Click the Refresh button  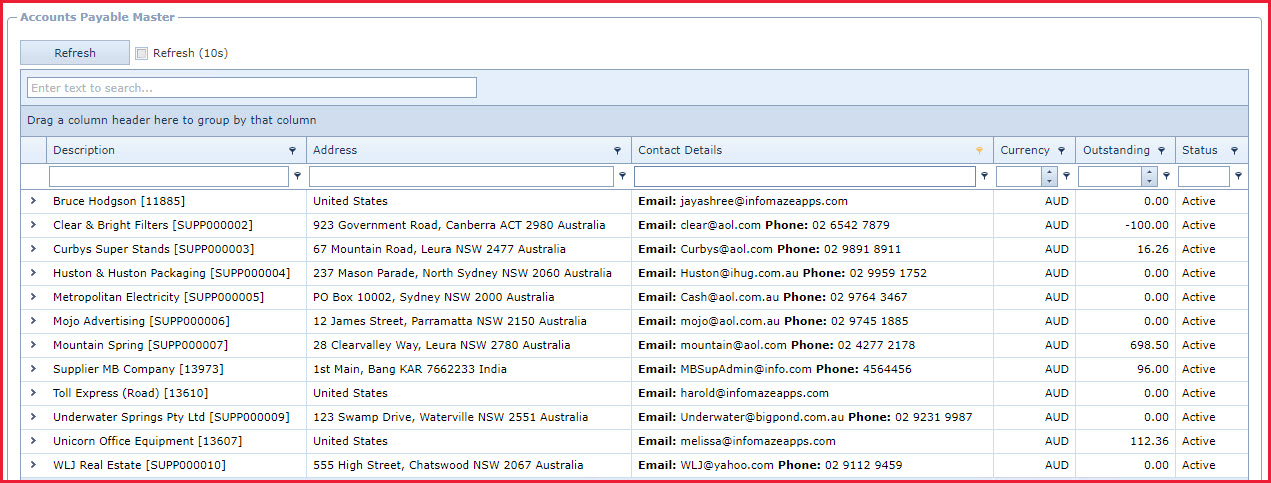coord(75,53)
